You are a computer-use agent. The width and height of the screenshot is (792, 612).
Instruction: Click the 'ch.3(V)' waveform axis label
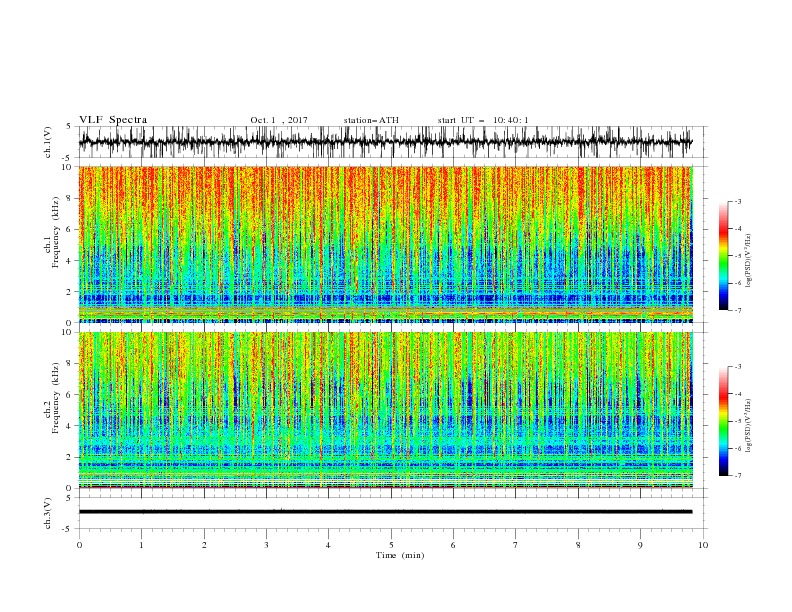pyautogui.click(x=48, y=513)
